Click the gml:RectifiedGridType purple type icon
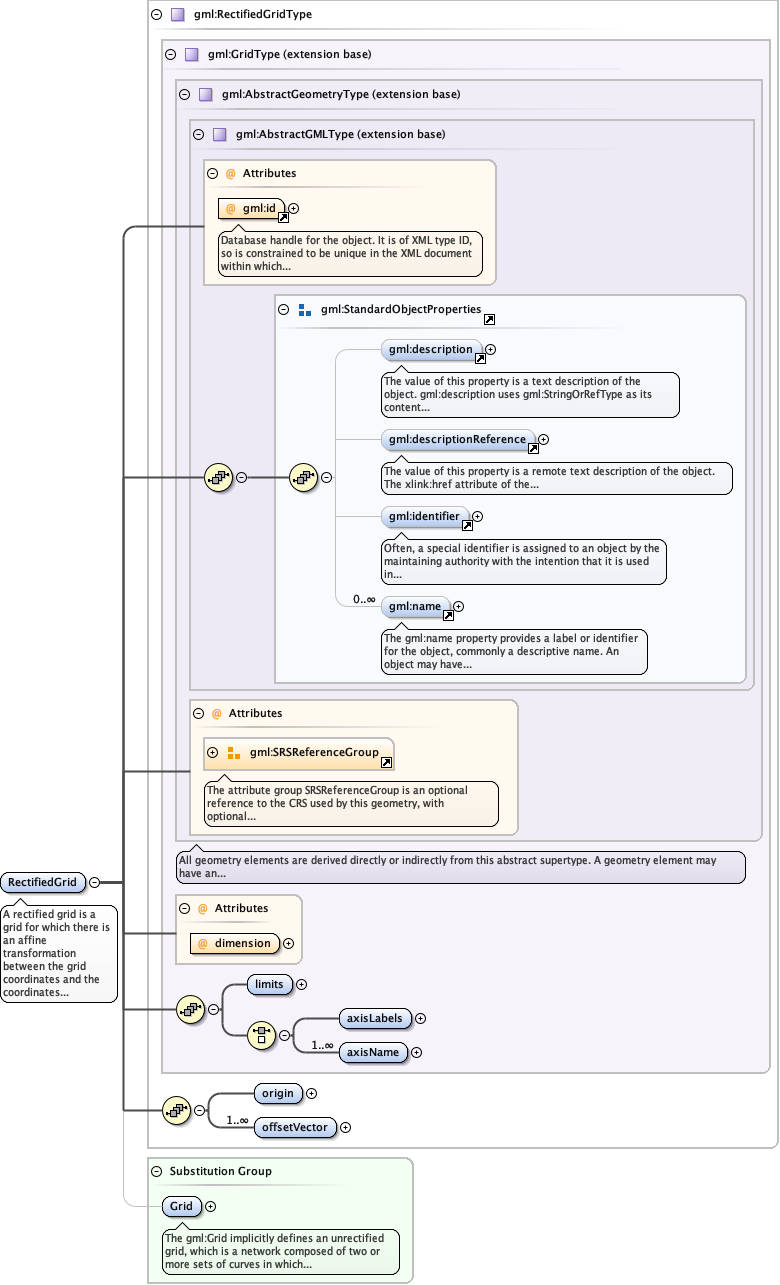This screenshot has width=780, height=1285. [177, 15]
